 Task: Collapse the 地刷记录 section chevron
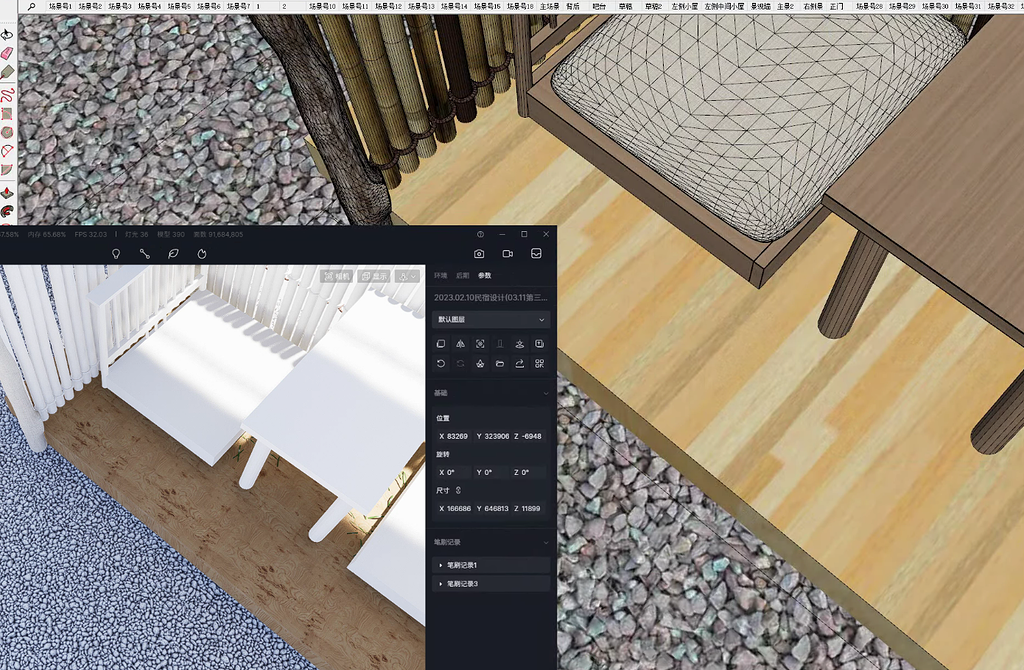tap(546, 542)
